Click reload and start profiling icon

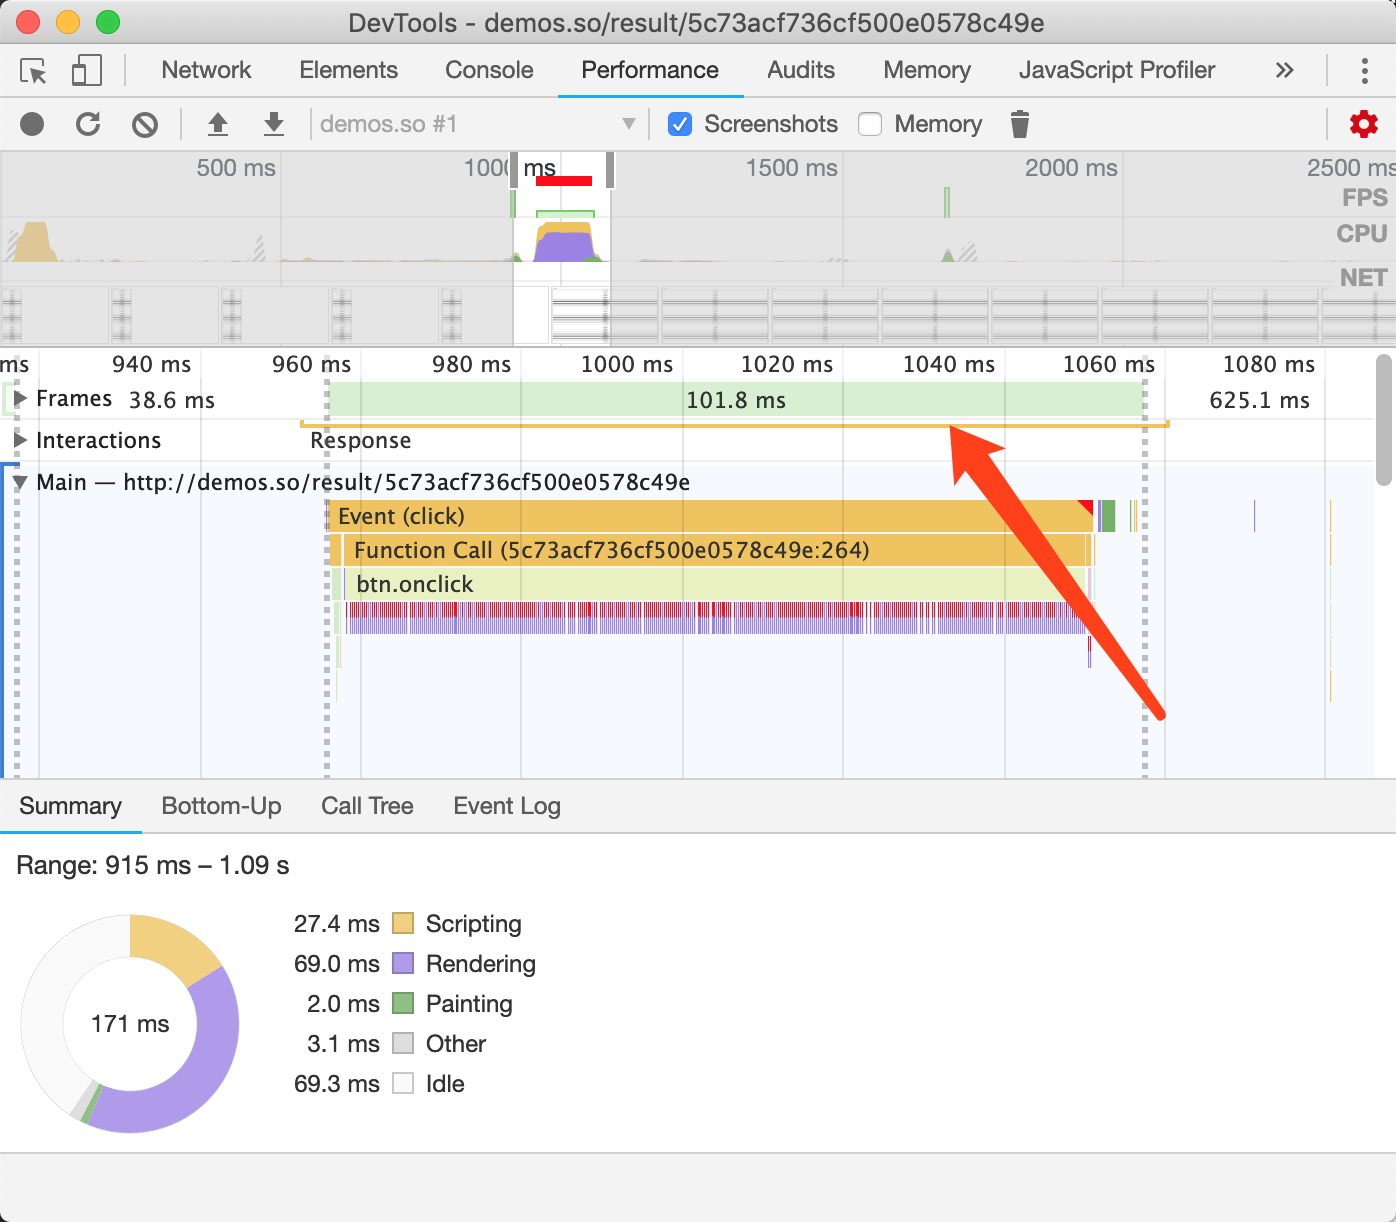tap(88, 124)
